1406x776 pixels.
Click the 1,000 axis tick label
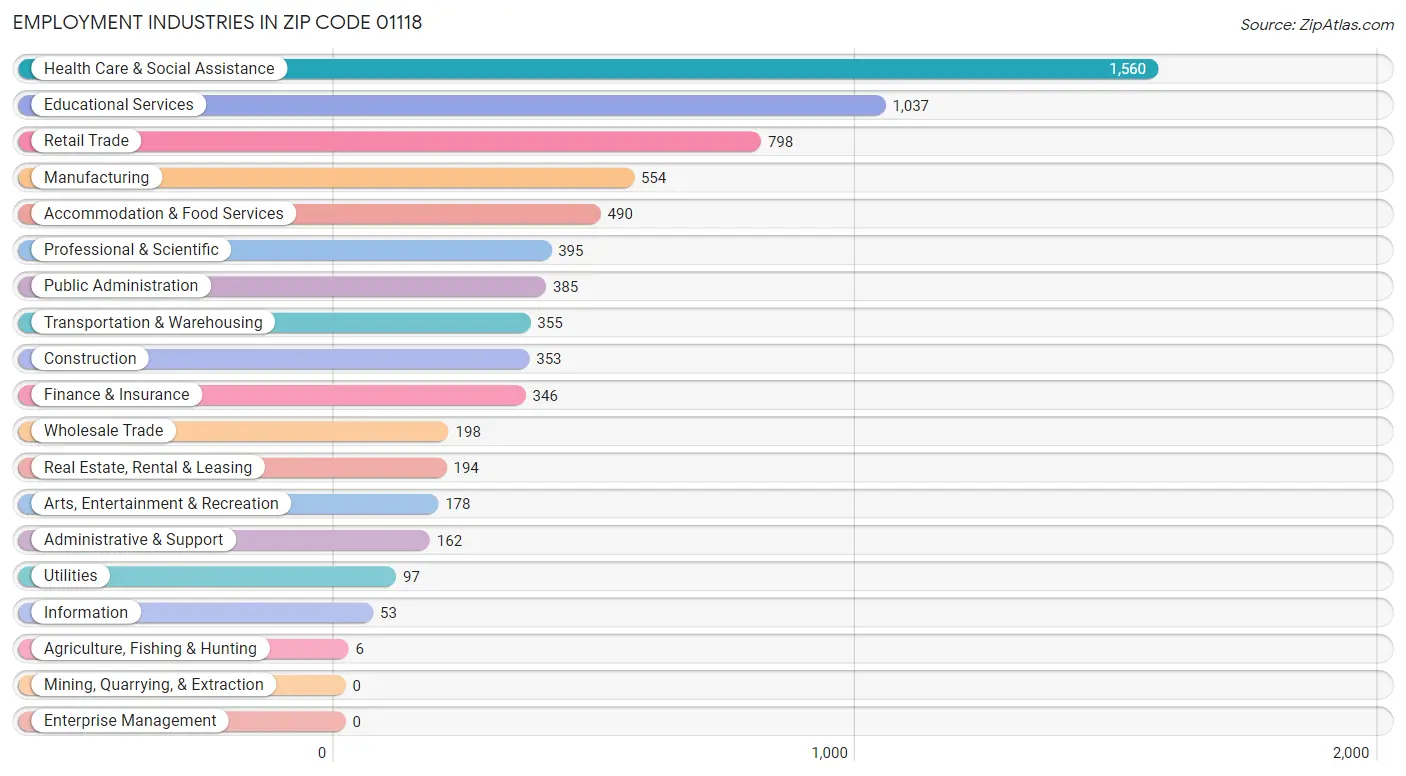[x=830, y=753]
